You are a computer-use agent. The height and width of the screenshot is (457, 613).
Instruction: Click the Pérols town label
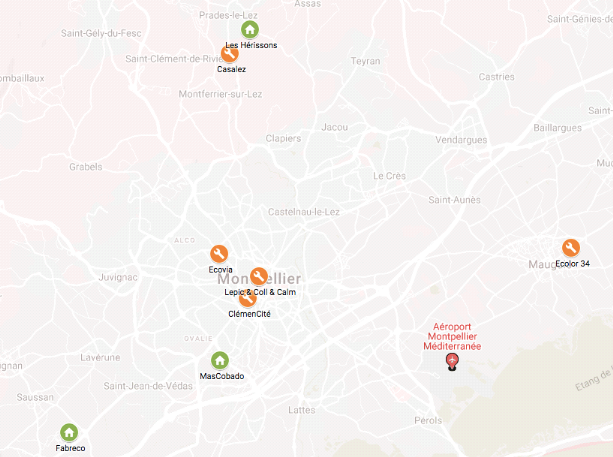[428, 421]
